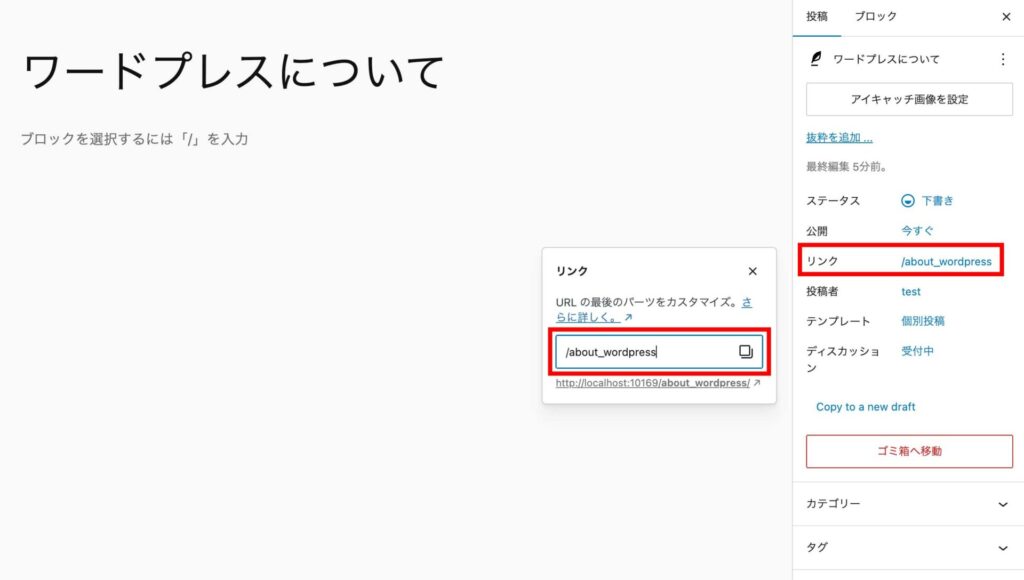Close the リンク popover with the X
Screen dimensions: 1024x580
[x=752, y=271]
